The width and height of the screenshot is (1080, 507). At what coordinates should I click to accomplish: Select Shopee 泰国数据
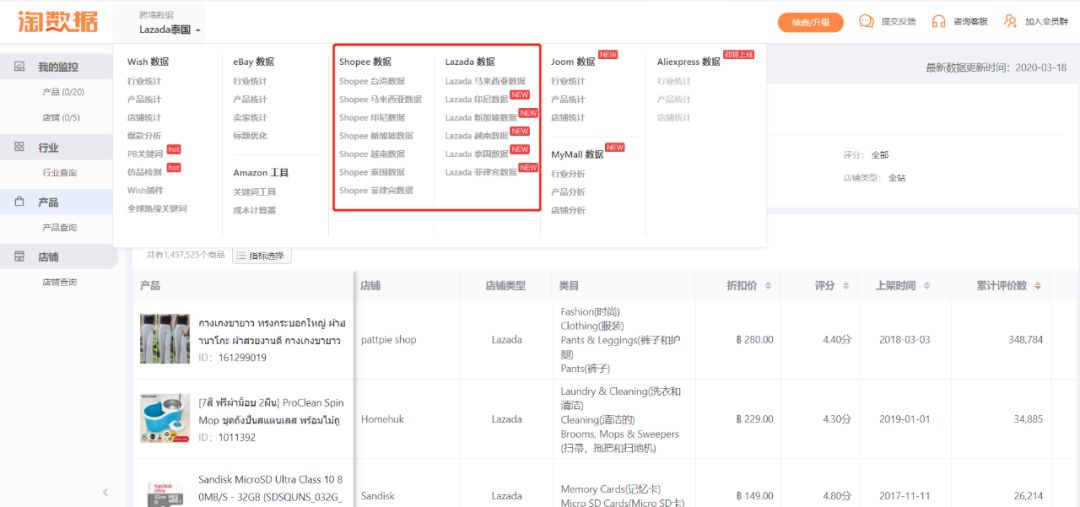click(x=372, y=172)
